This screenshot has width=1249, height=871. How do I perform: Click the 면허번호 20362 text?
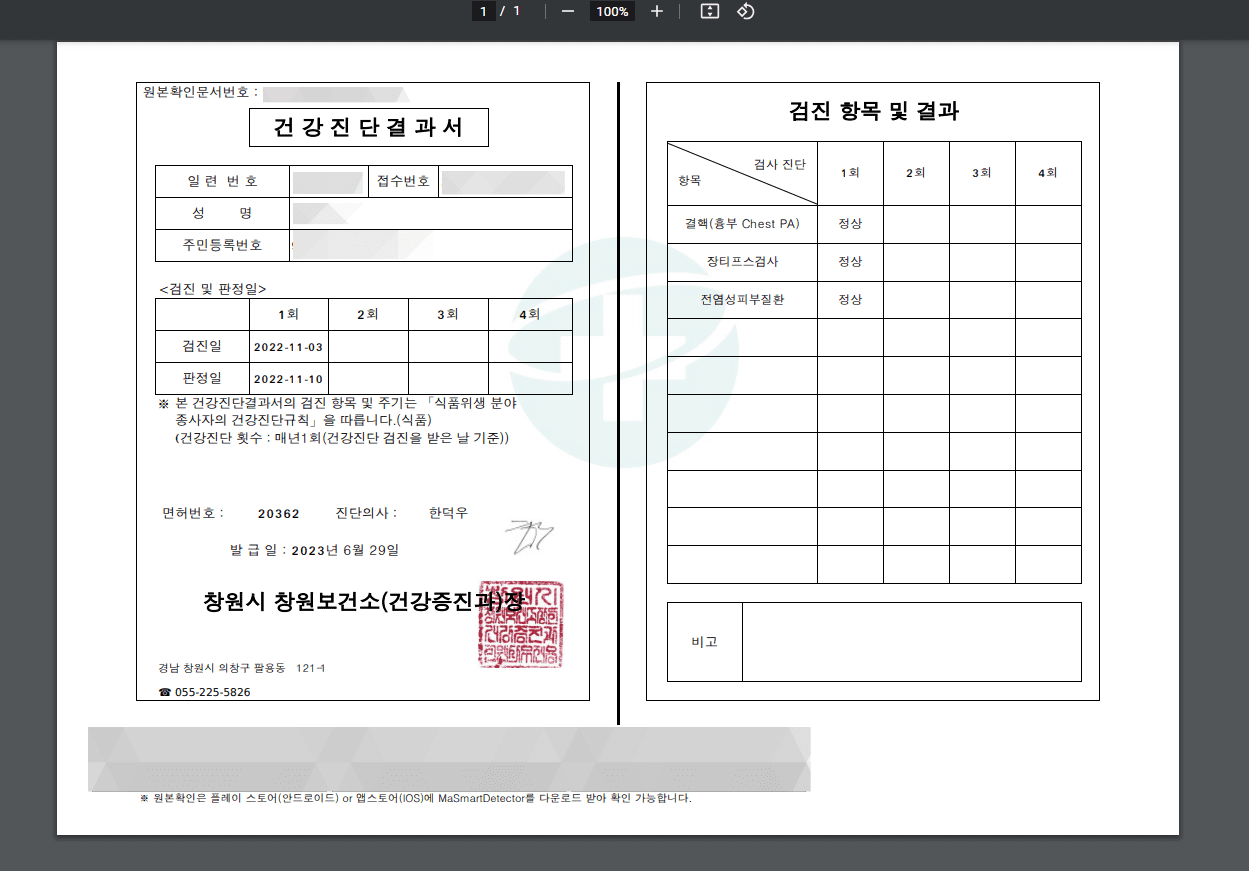(x=277, y=513)
